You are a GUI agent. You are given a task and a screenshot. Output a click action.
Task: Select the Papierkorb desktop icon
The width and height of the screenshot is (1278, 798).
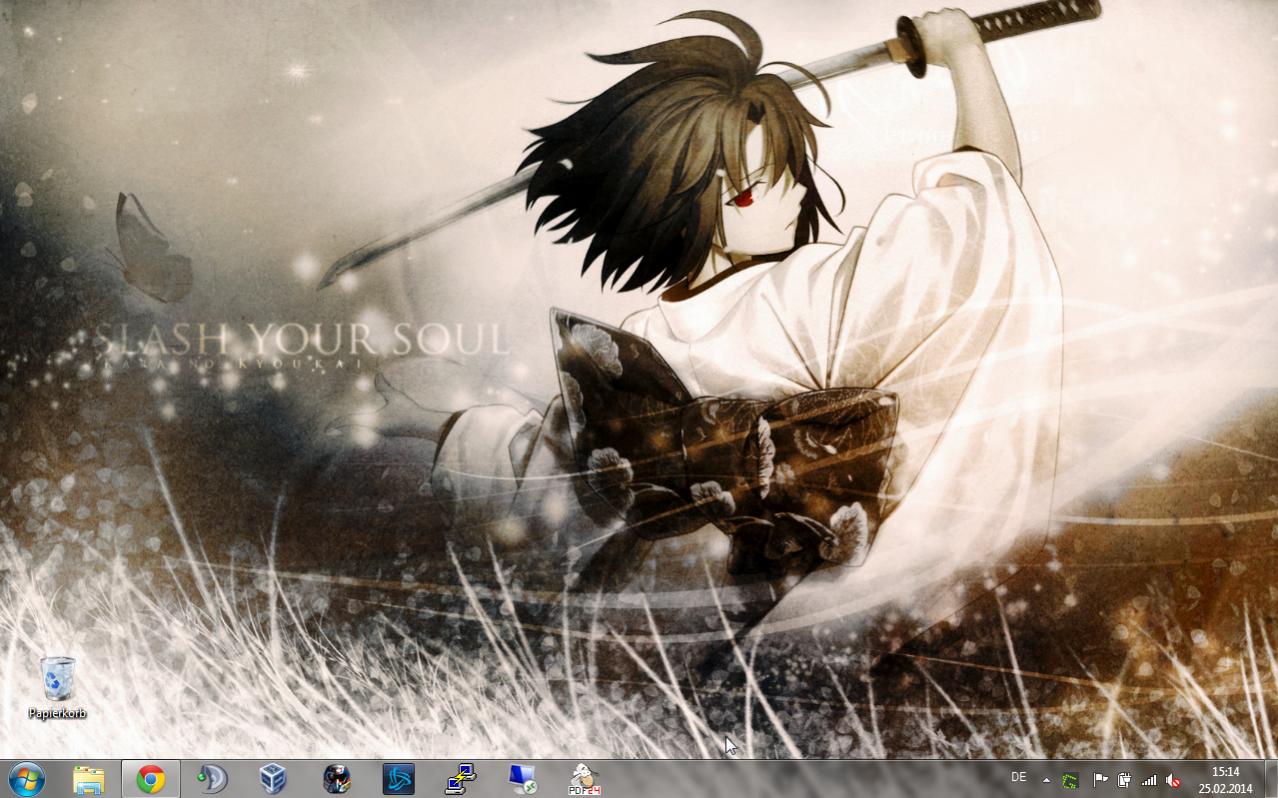[x=58, y=688]
